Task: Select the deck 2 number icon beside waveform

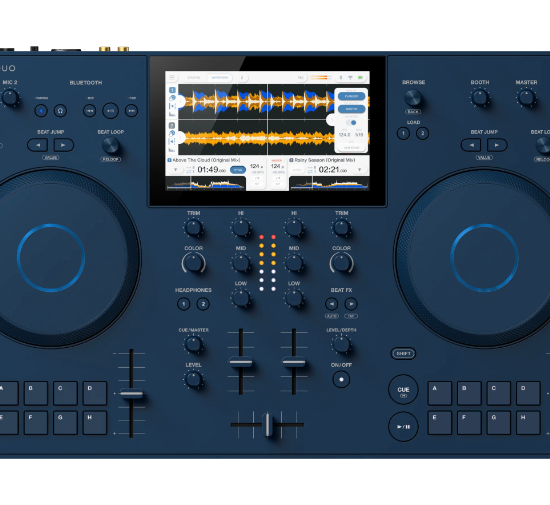Action: click(172, 125)
